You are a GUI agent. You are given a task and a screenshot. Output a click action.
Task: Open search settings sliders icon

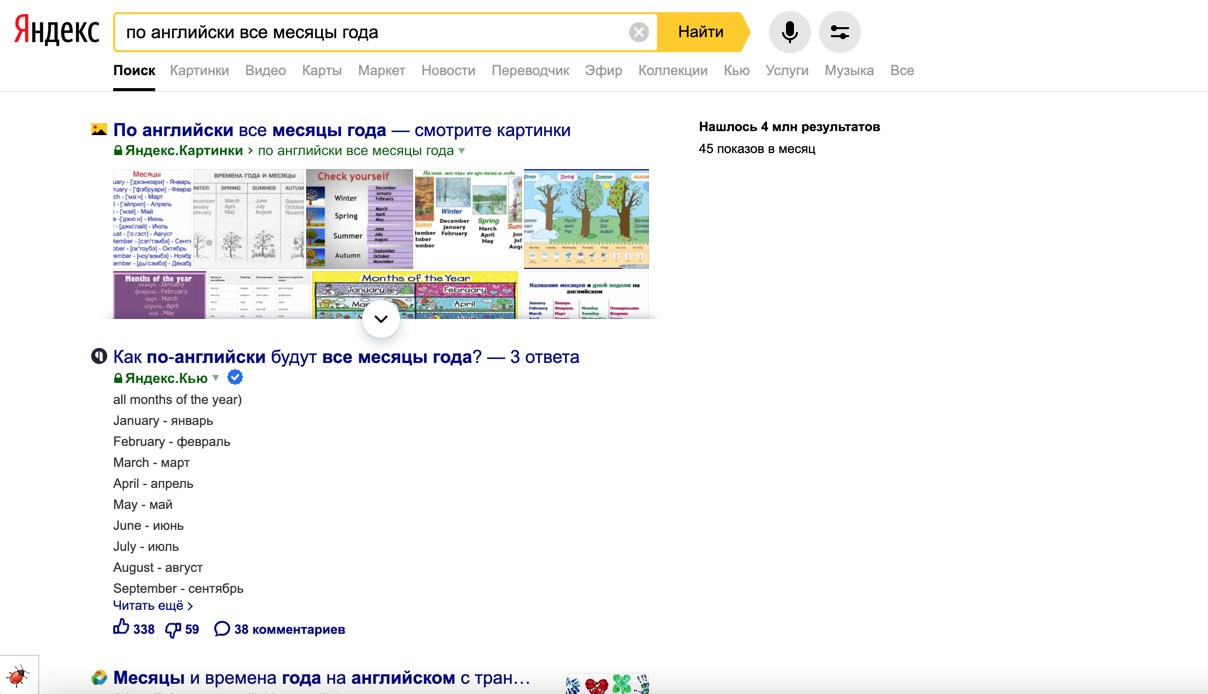840,32
